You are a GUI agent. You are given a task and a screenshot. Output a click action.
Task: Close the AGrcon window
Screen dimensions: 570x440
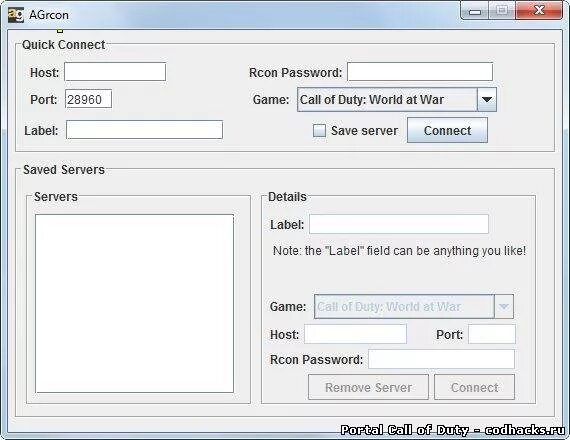coord(539,11)
